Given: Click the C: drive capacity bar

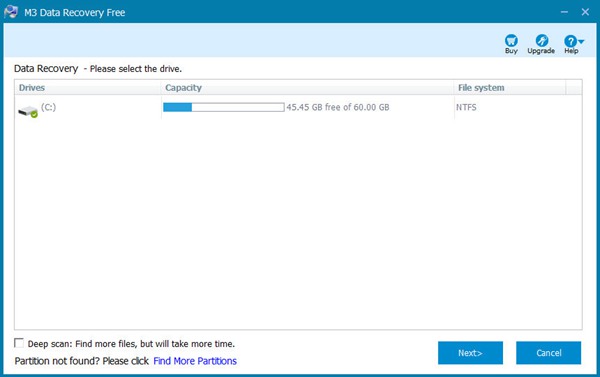Looking at the screenshot, I should pos(223,107).
